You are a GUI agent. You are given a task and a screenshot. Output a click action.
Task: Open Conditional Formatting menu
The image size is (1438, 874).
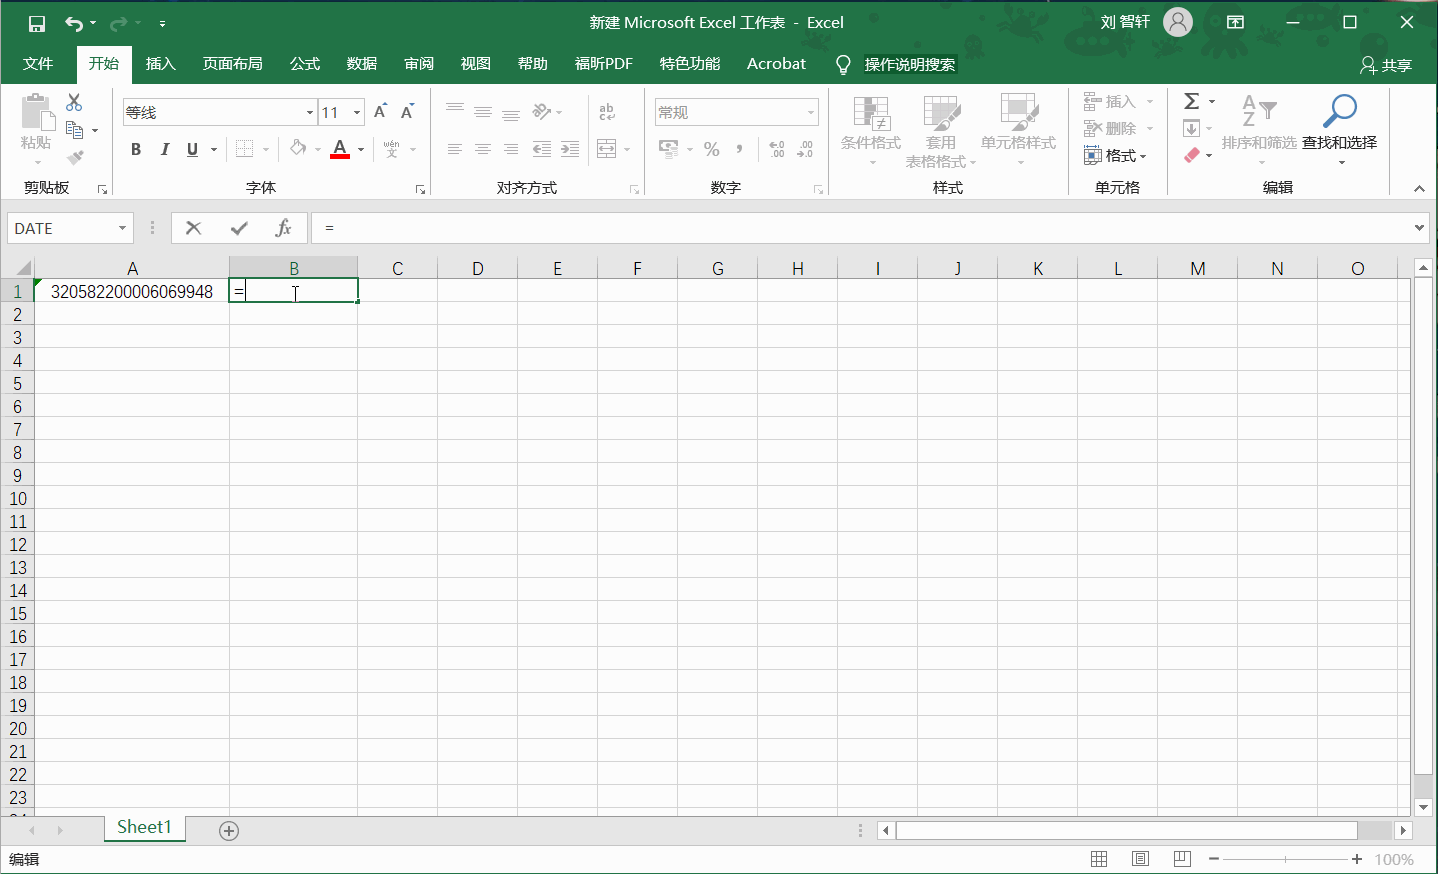click(871, 131)
